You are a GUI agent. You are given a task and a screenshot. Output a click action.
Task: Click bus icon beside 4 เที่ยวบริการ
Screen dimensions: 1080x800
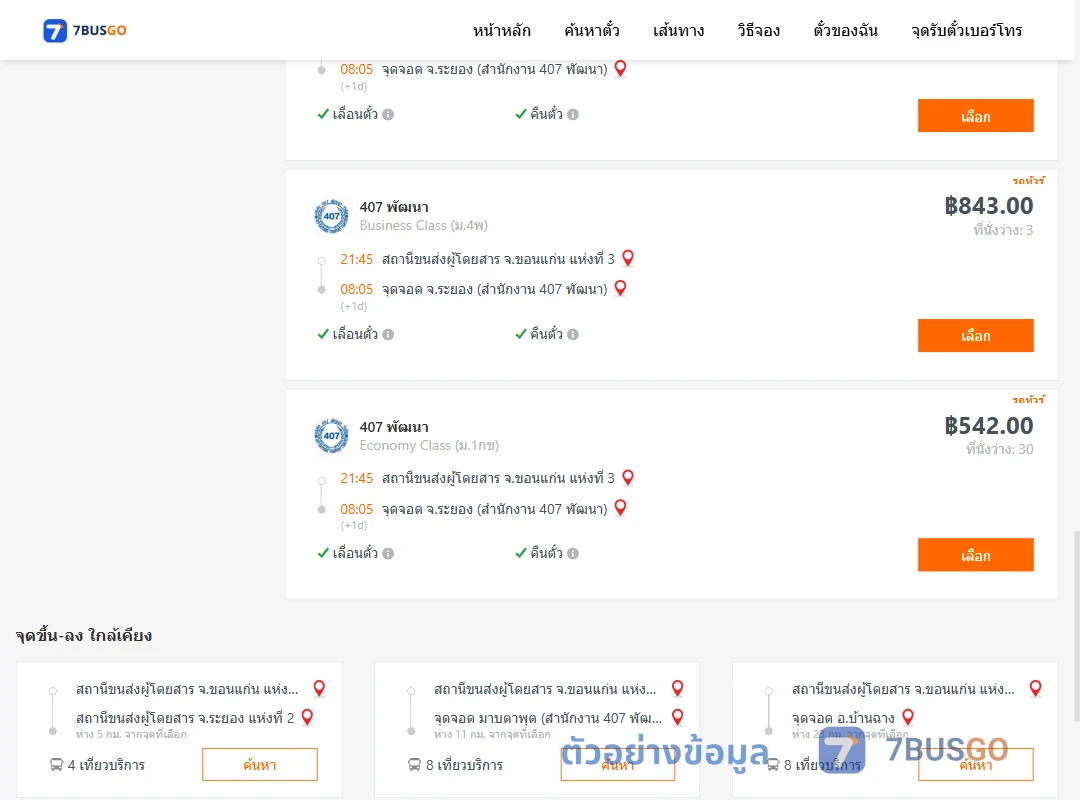[56, 765]
